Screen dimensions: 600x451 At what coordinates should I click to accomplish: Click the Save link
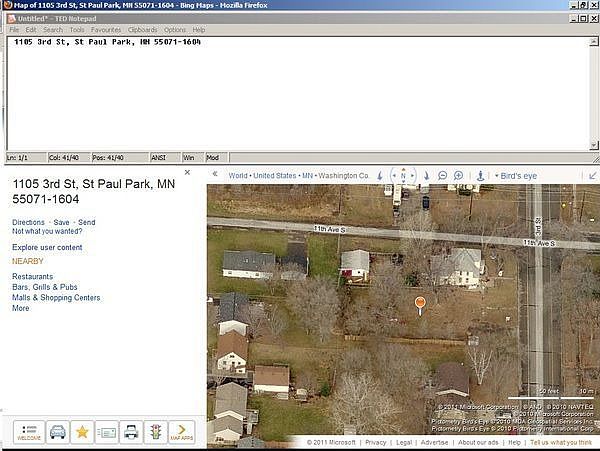62,222
